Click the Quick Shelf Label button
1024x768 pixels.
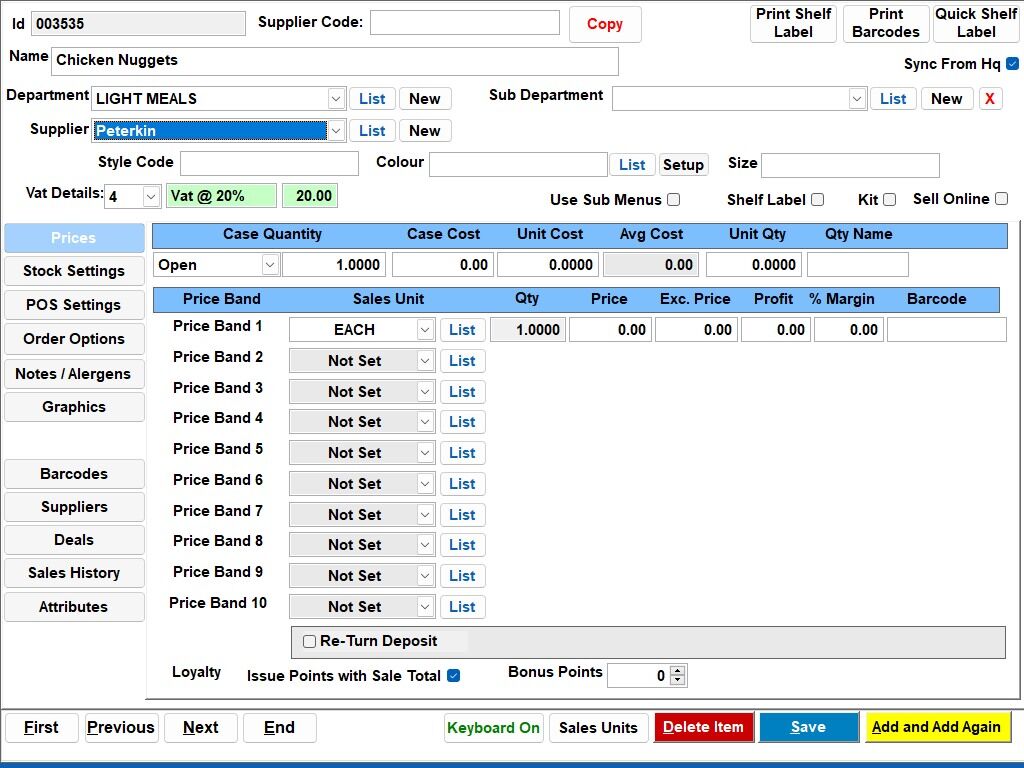[x=976, y=24]
